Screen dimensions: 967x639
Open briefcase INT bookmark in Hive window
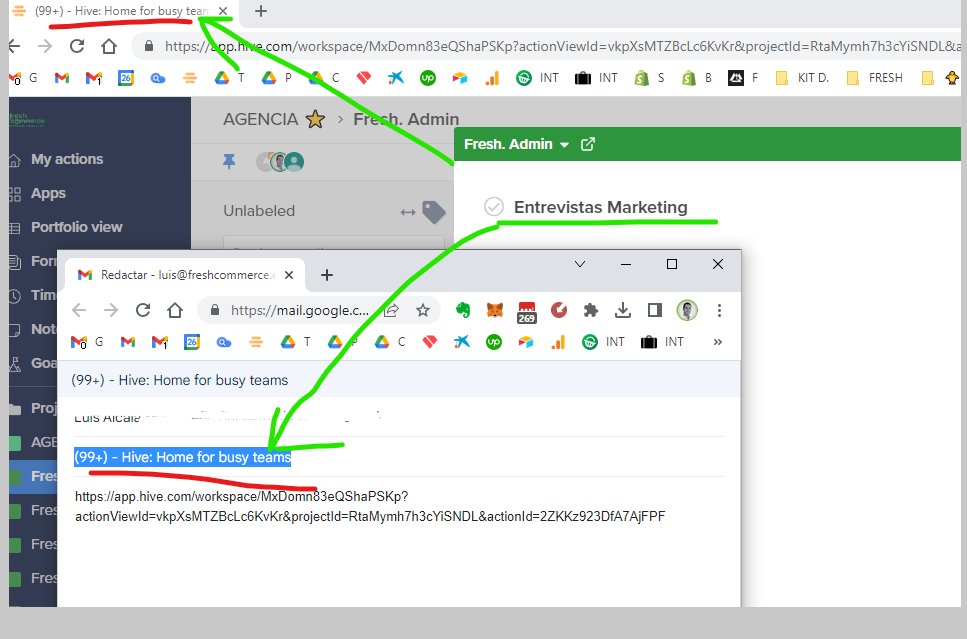pos(596,78)
